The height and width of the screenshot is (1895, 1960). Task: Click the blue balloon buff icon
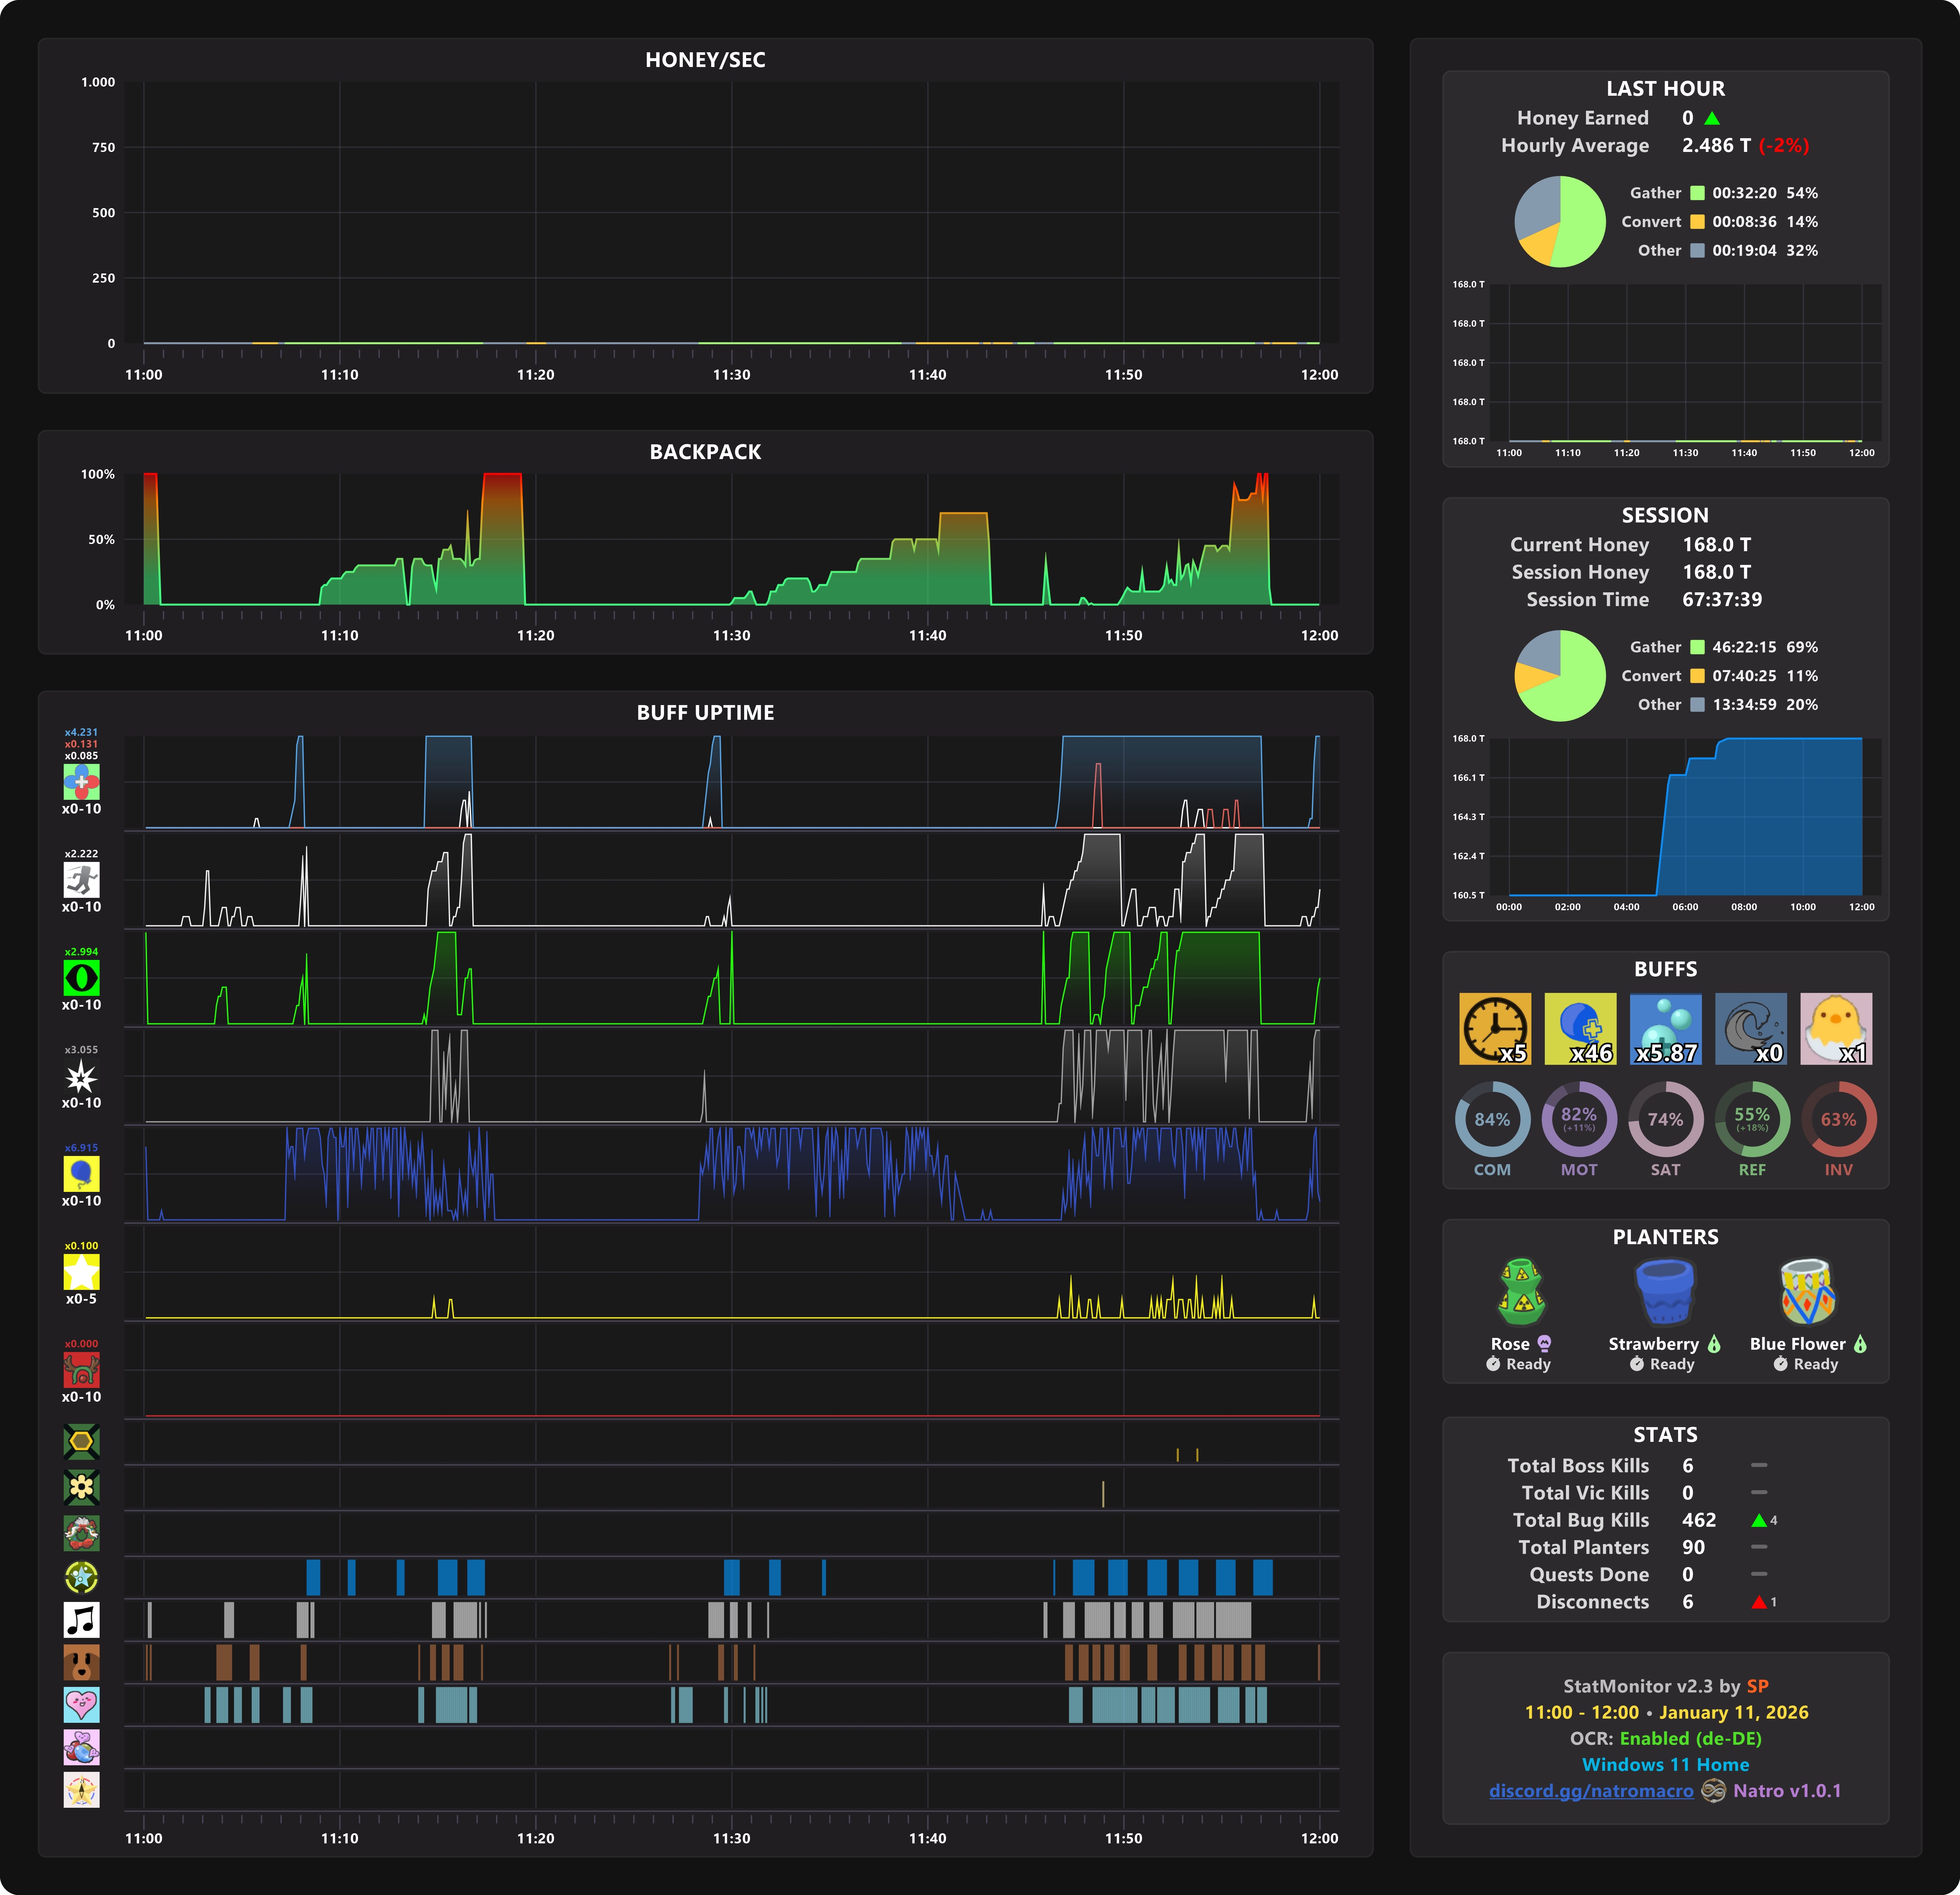[x=81, y=1174]
